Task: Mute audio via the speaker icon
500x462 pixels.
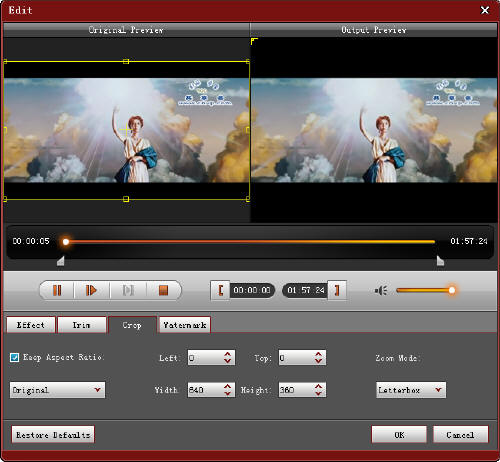Action: click(381, 290)
